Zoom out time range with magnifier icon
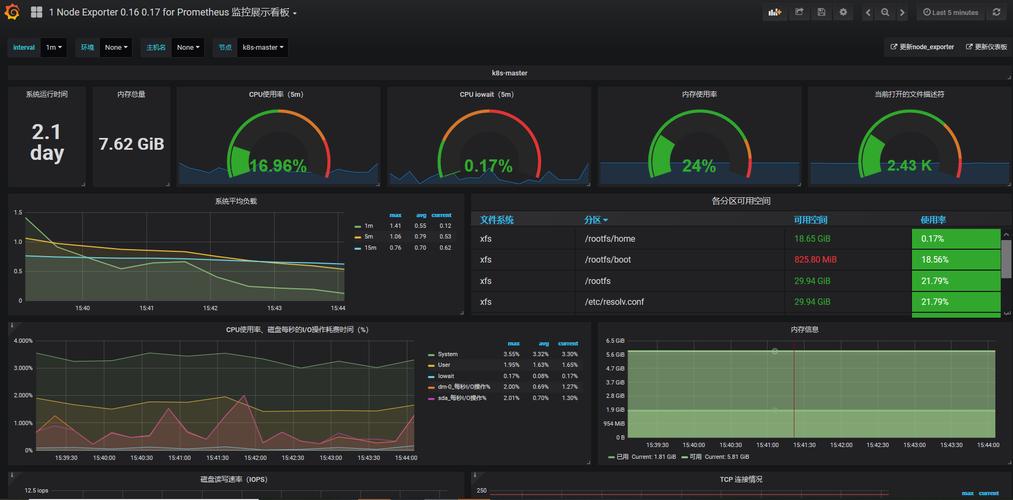Image resolution: width=1013 pixels, height=500 pixels. (x=885, y=13)
